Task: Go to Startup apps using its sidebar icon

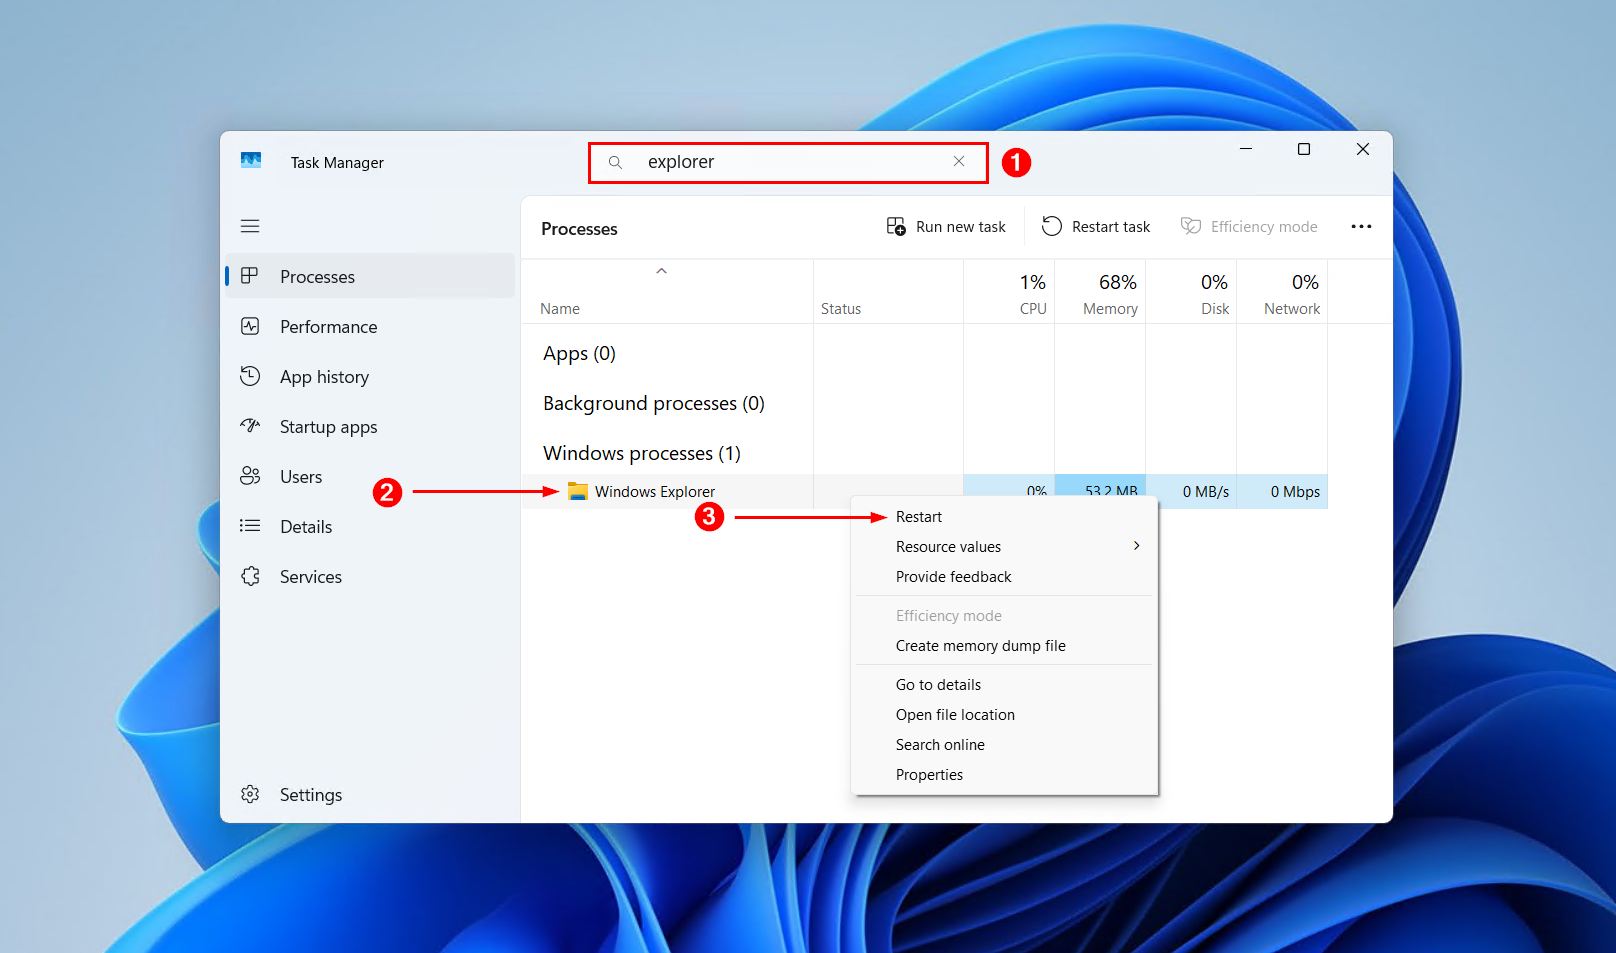Action: click(x=250, y=426)
